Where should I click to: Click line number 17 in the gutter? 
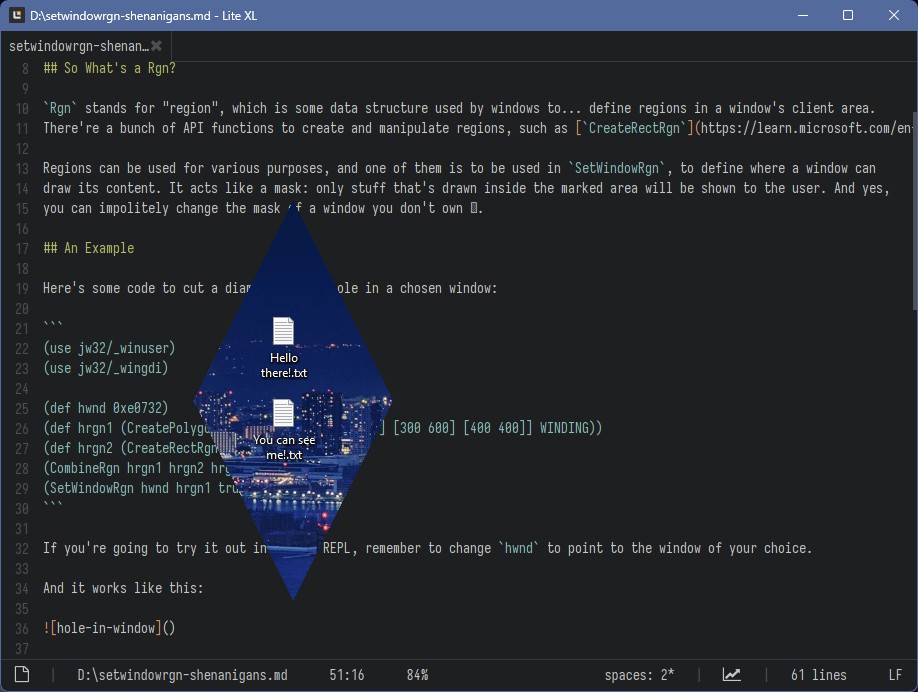click(22, 249)
